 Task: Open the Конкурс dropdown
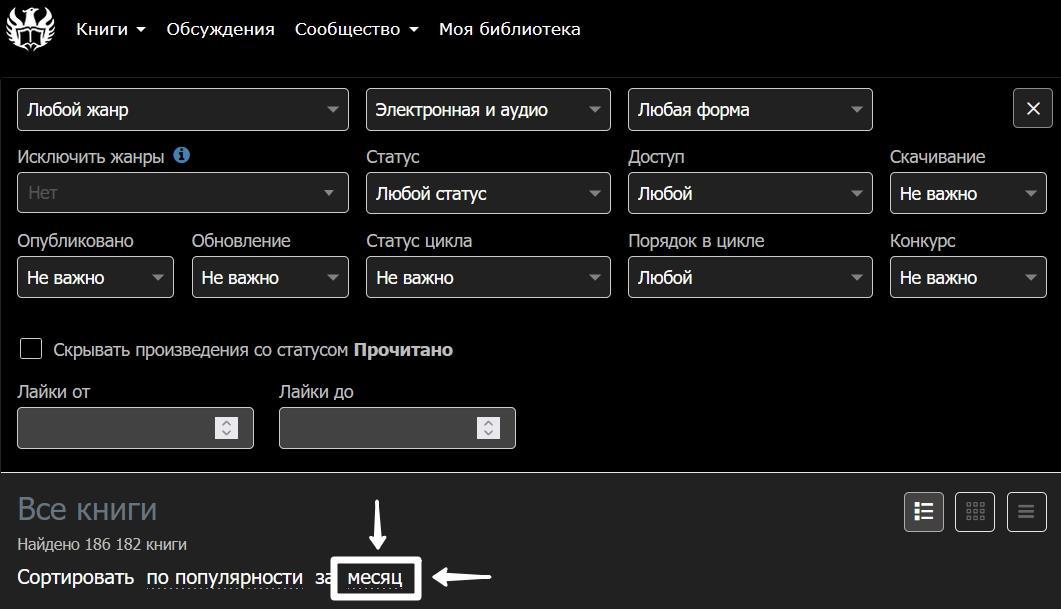coord(968,277)
